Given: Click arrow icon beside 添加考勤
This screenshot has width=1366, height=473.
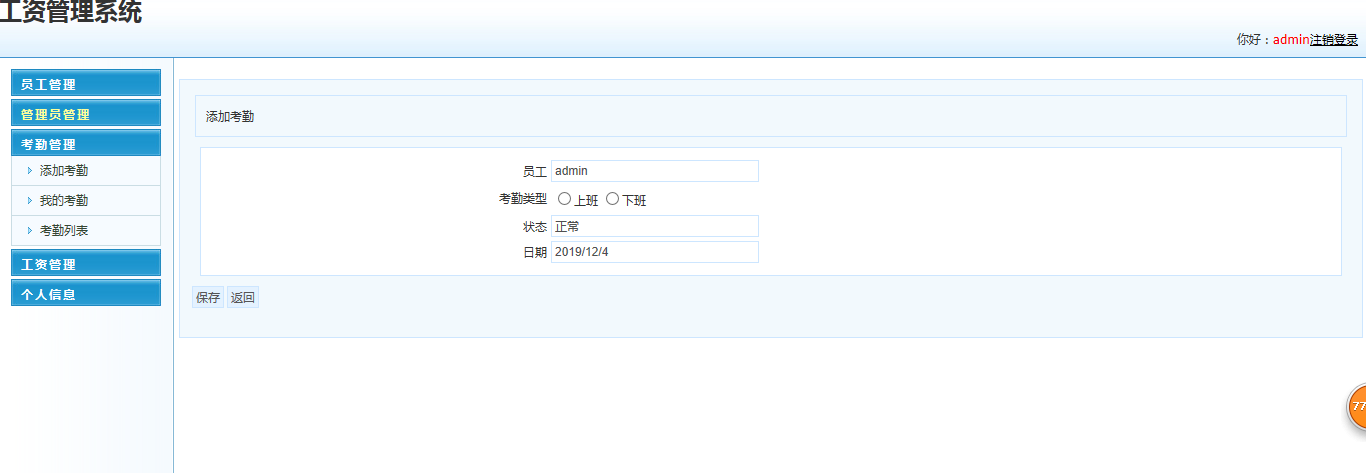Looking at the screenshot, I should coord(30,171).
